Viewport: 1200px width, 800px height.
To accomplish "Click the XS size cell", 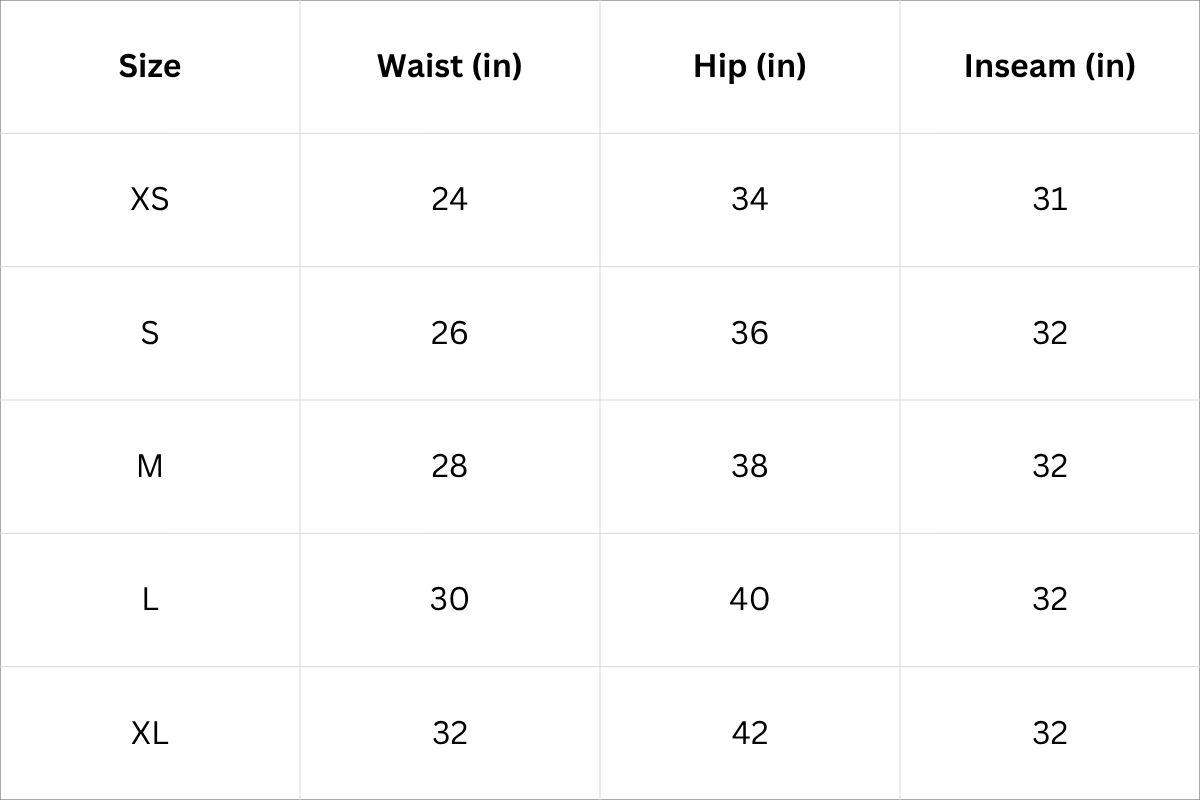I will tap(150, 199).
